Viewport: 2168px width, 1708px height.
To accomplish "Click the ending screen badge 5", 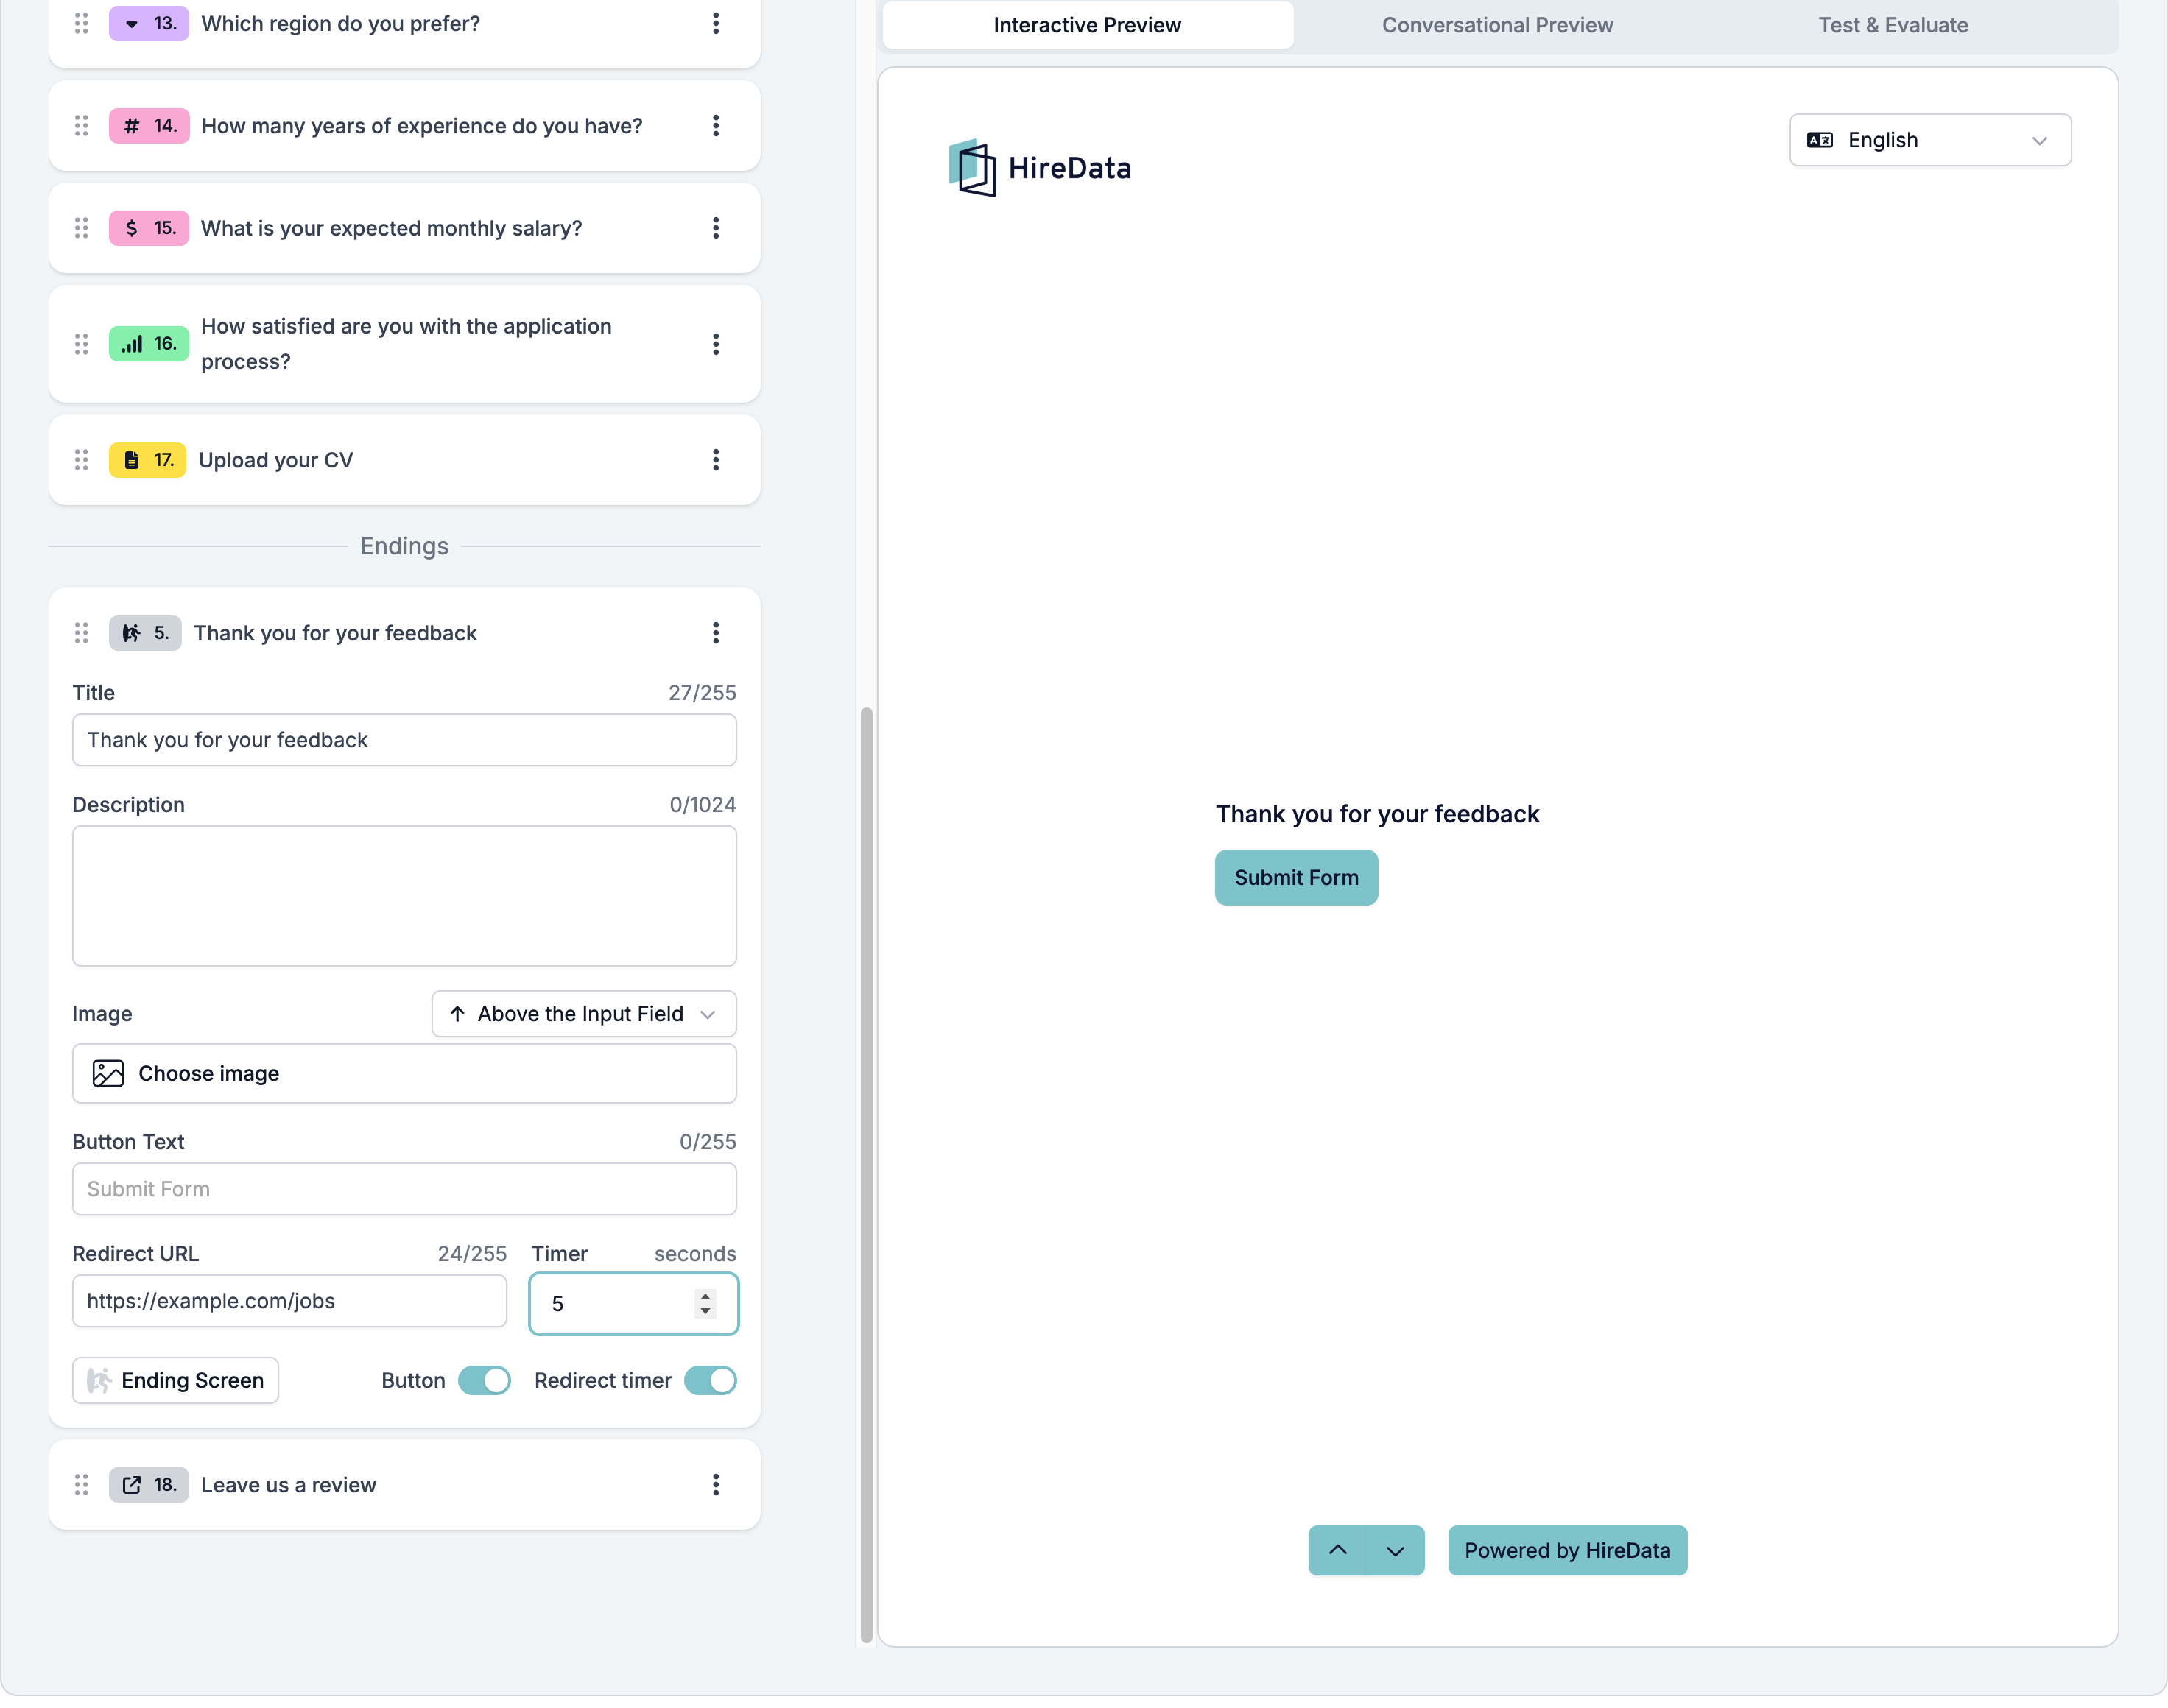I will pos(145,633).
